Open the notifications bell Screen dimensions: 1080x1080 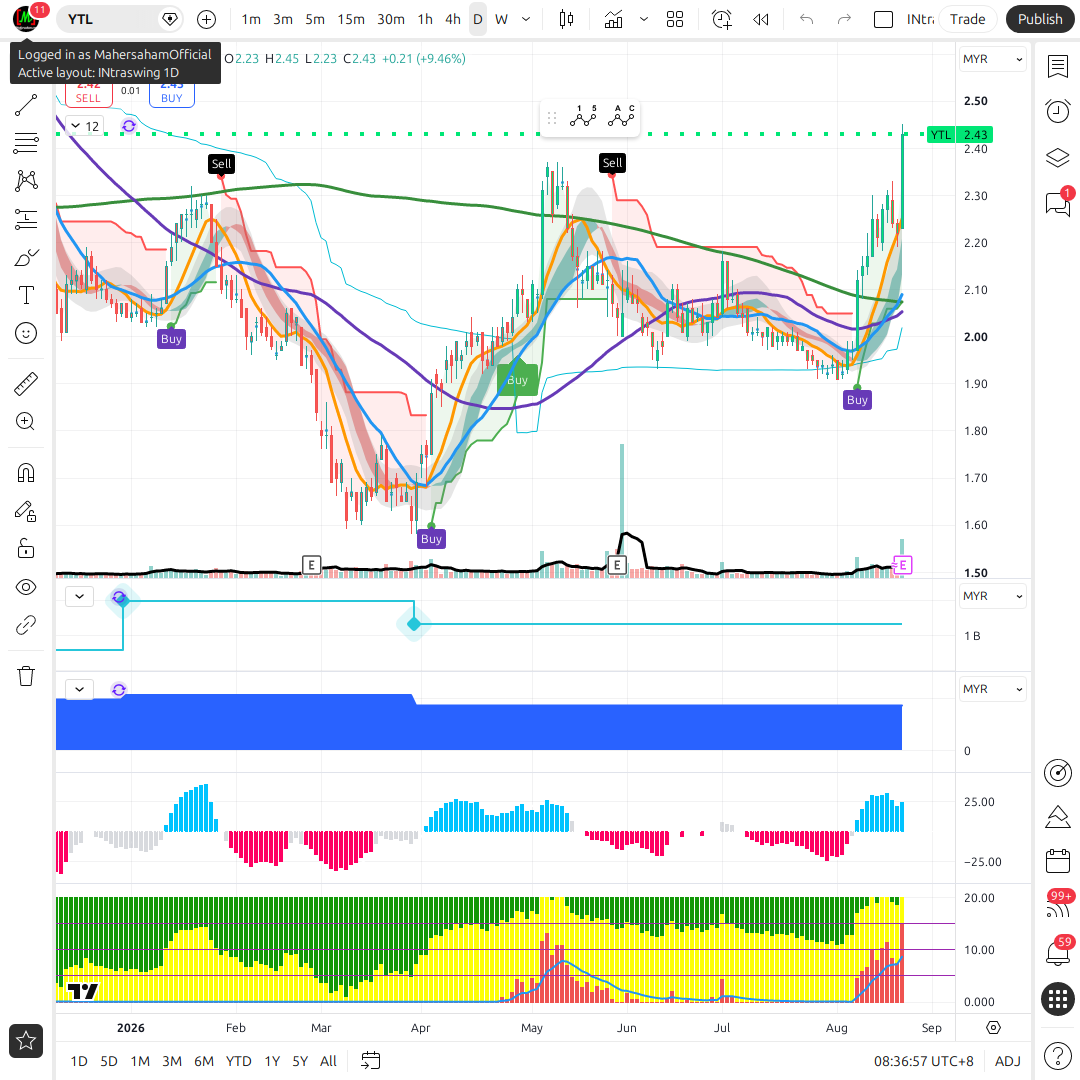1058,953
